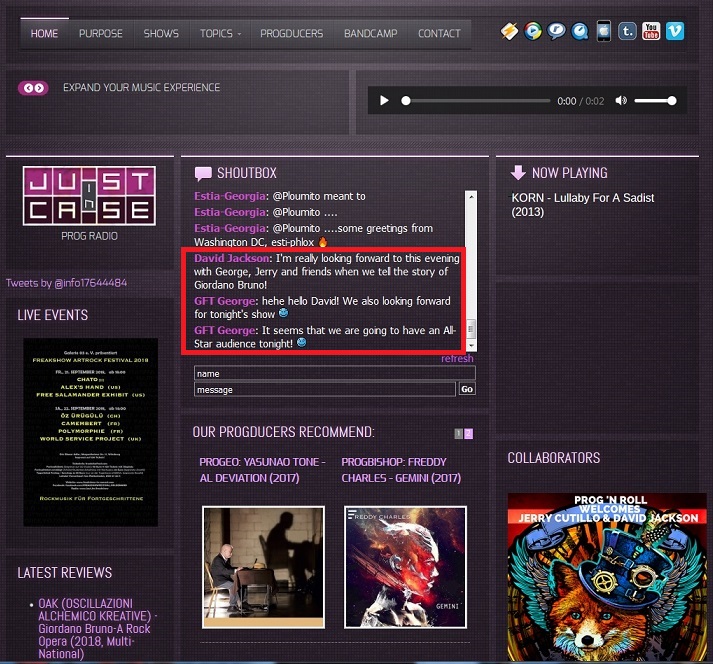Click the 0:00 / 0:02 time display
The width and height of the screenshot is (713, 664).
pos(581,101)
